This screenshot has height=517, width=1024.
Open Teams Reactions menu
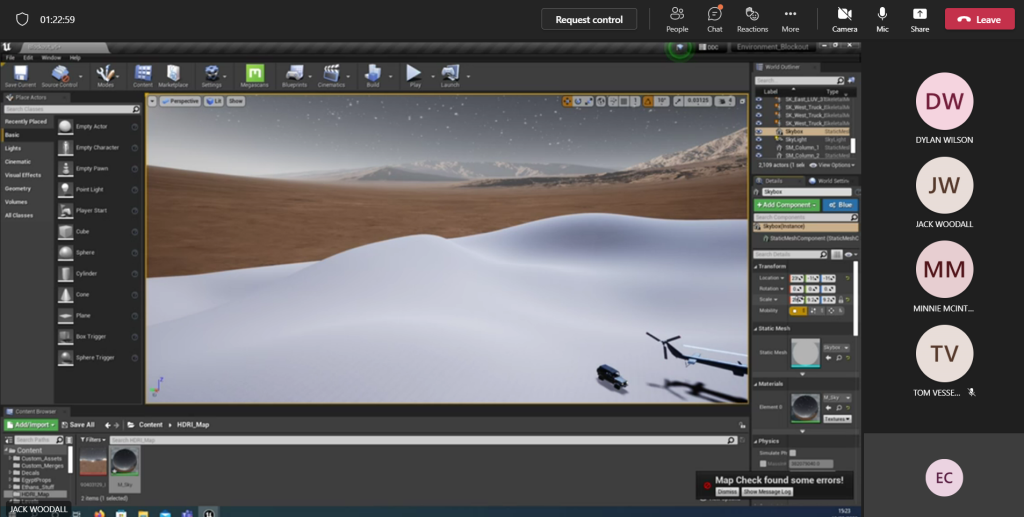(752, 20)
